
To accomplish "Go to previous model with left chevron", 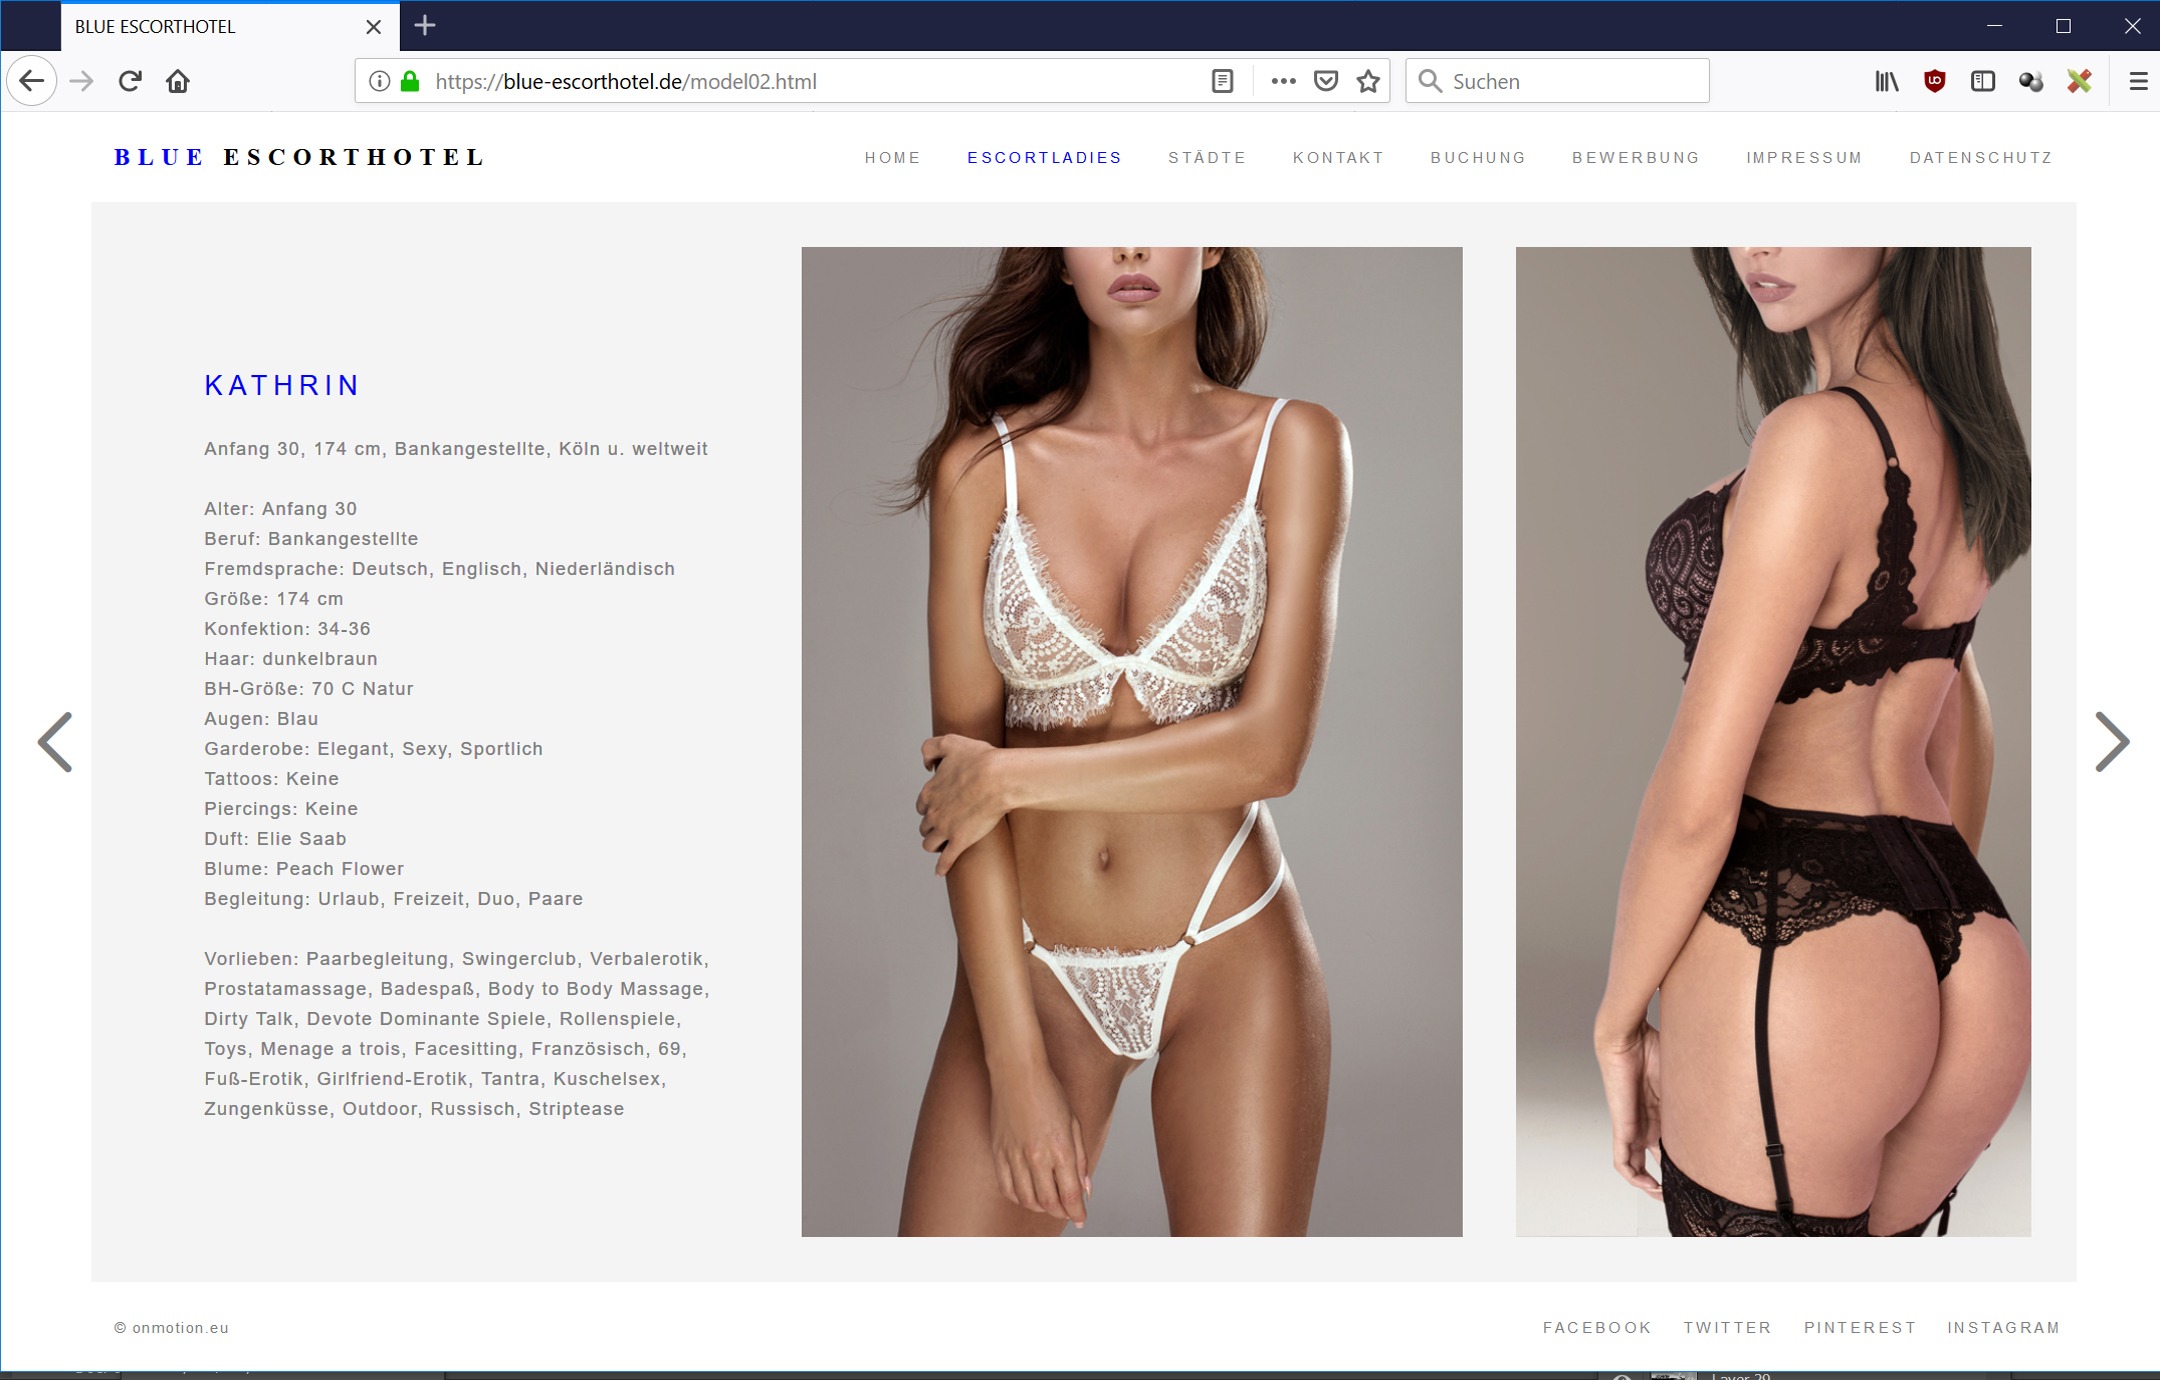I will 54,742.
